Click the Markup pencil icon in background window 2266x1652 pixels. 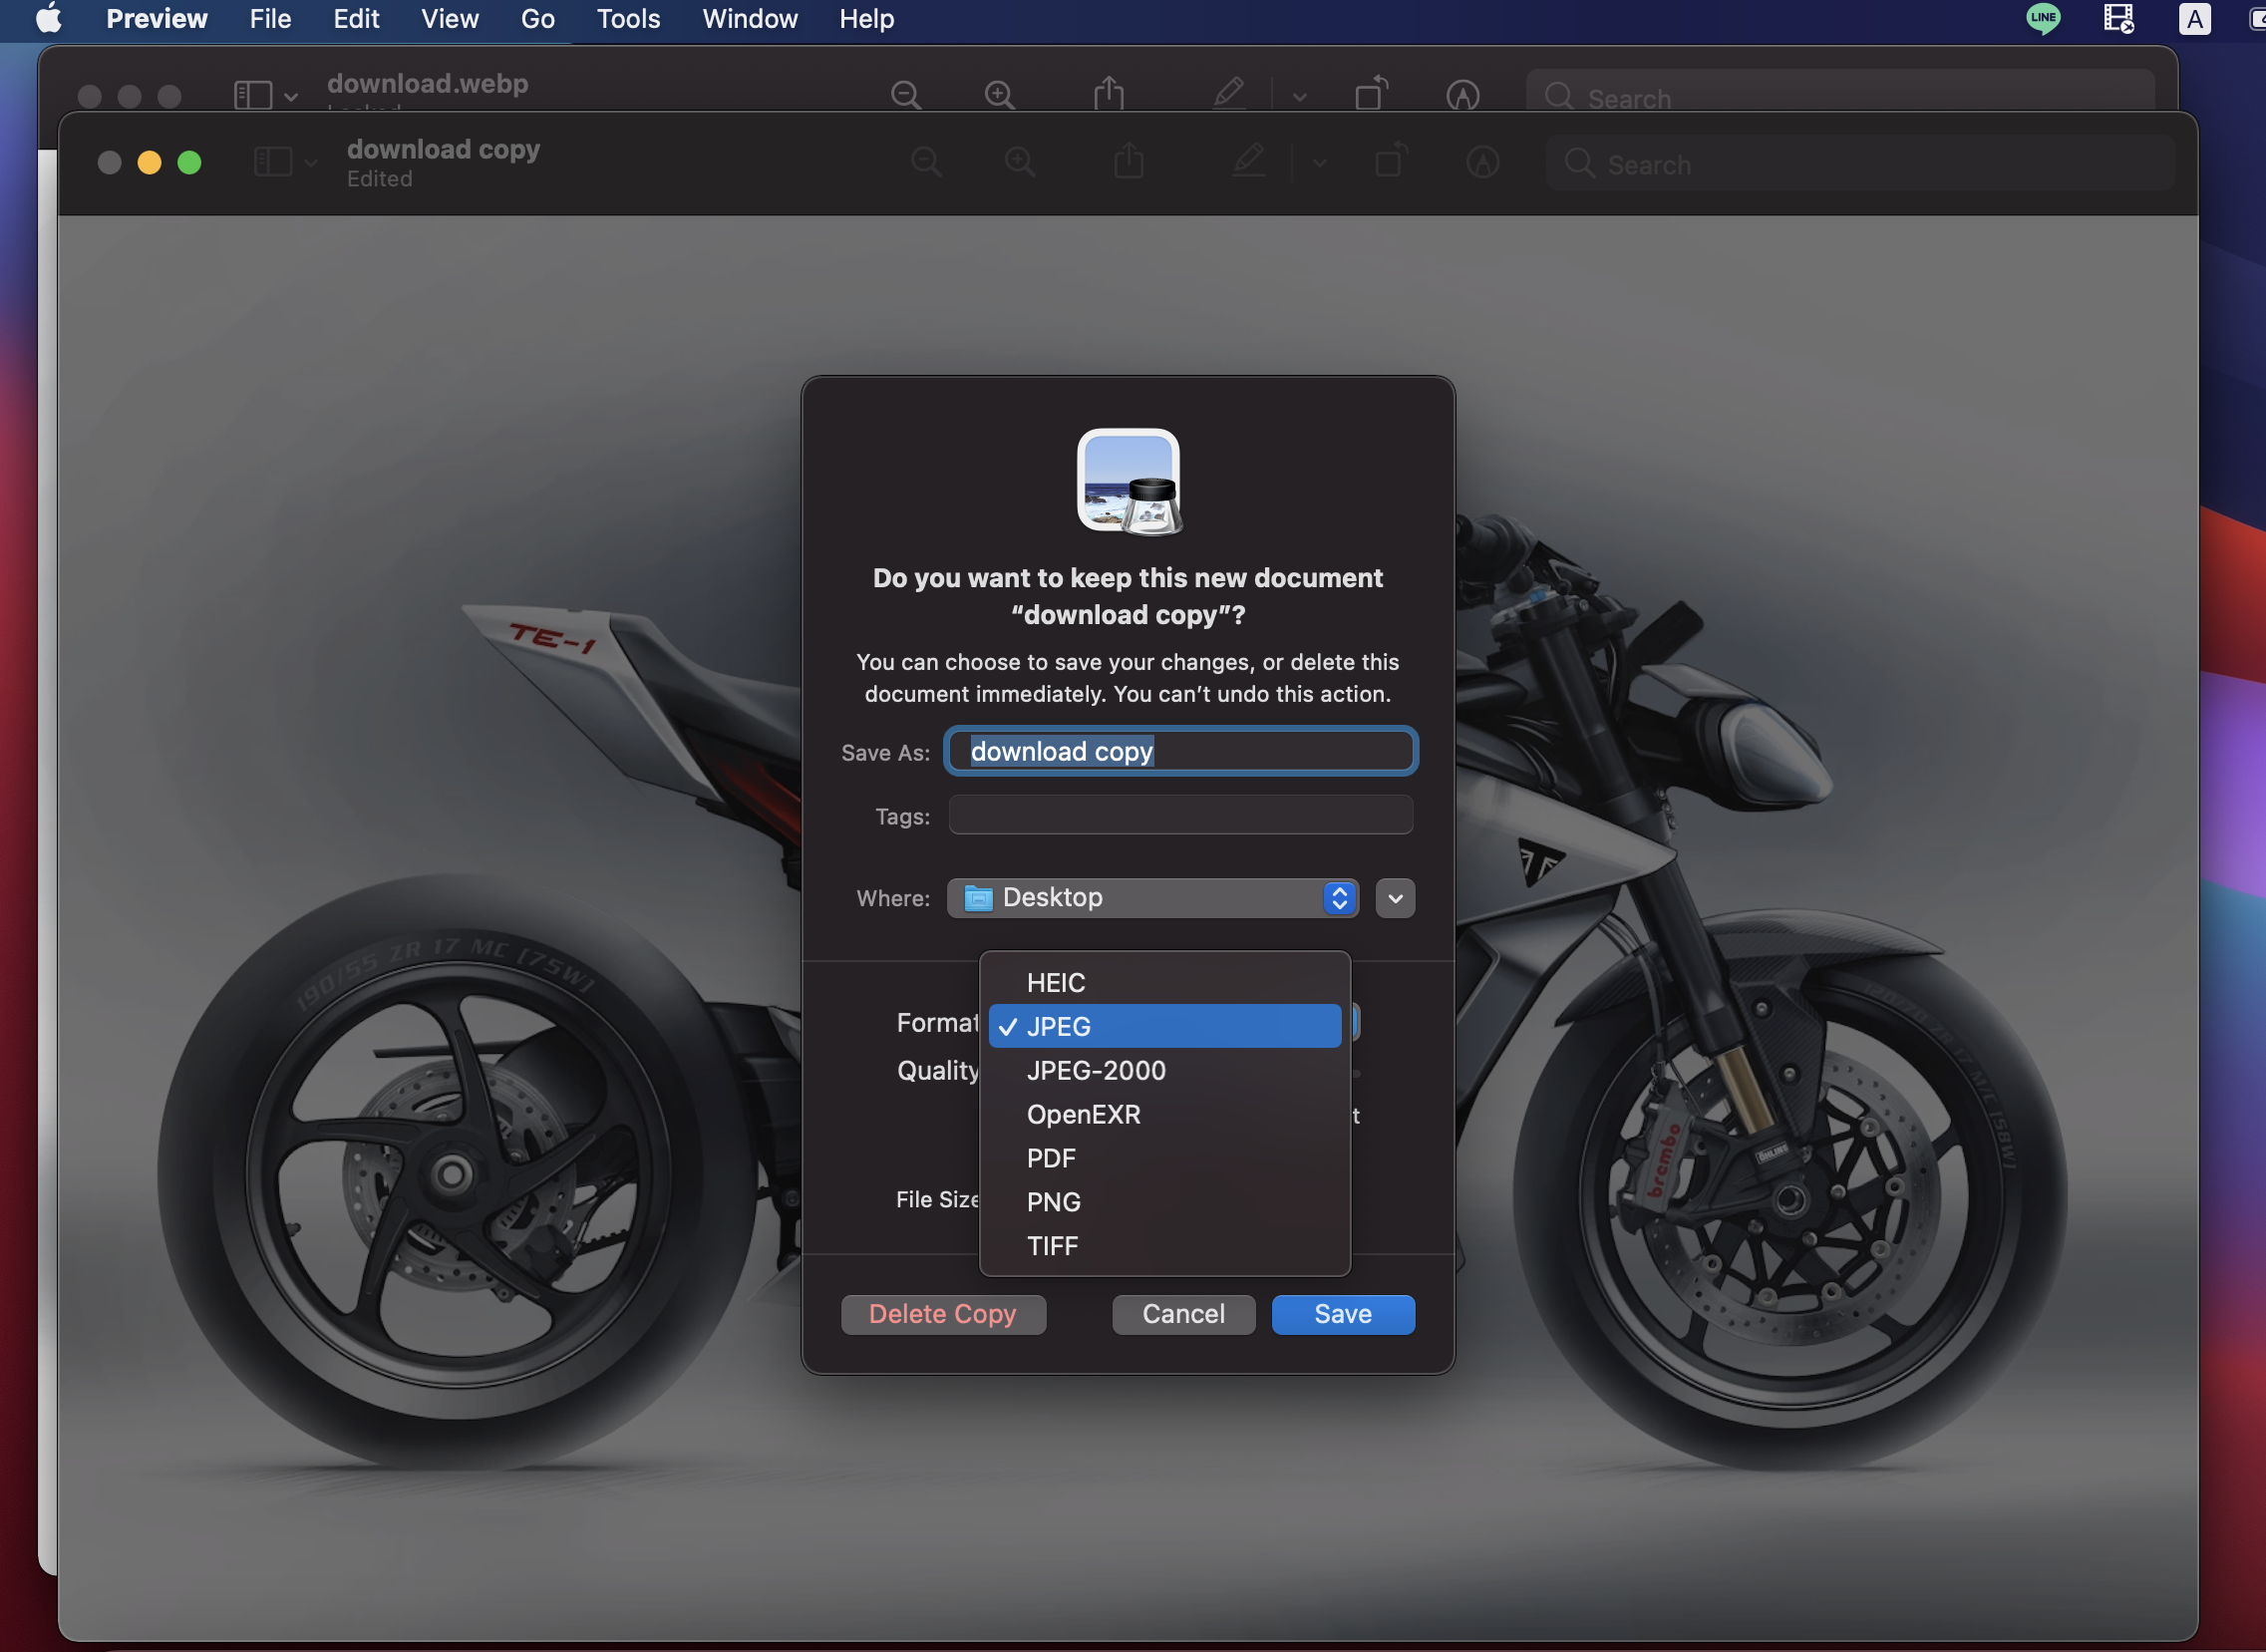point(1228,94)
